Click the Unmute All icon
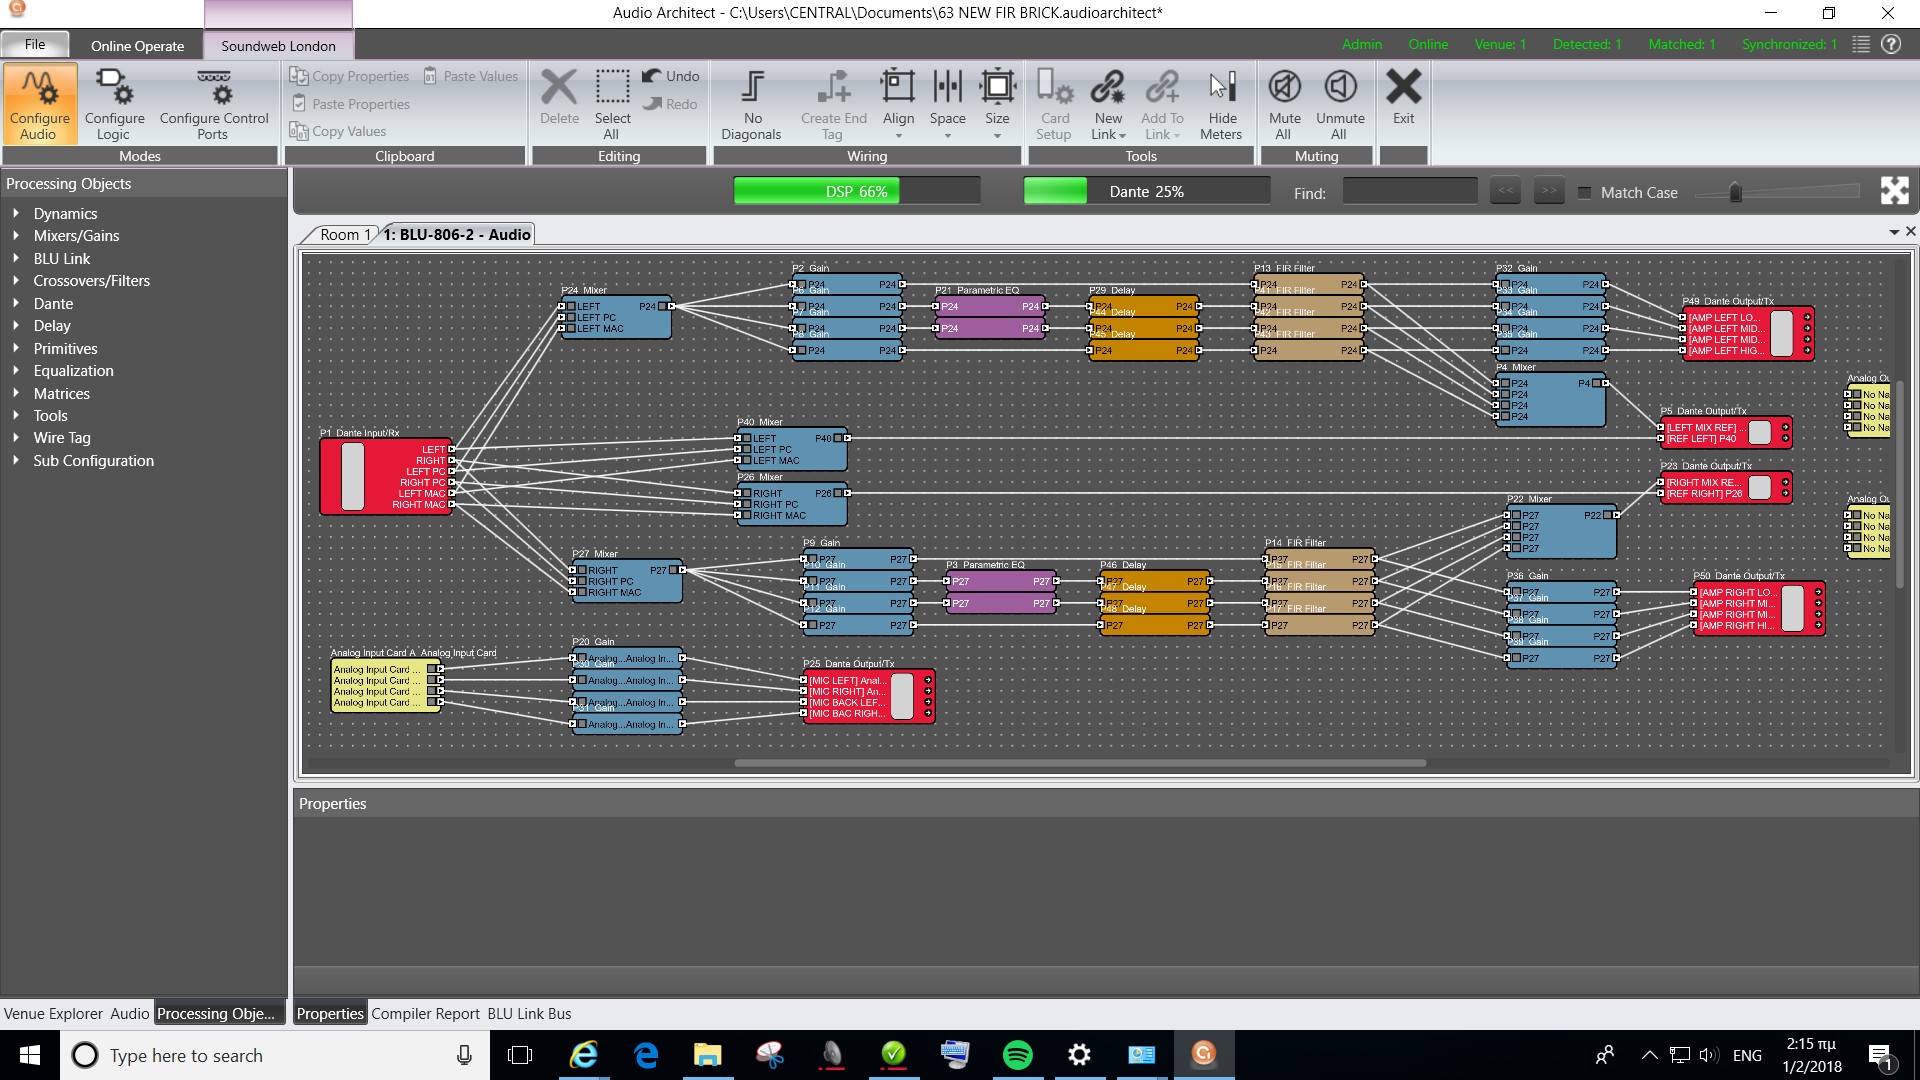 tap(1340, 88)
